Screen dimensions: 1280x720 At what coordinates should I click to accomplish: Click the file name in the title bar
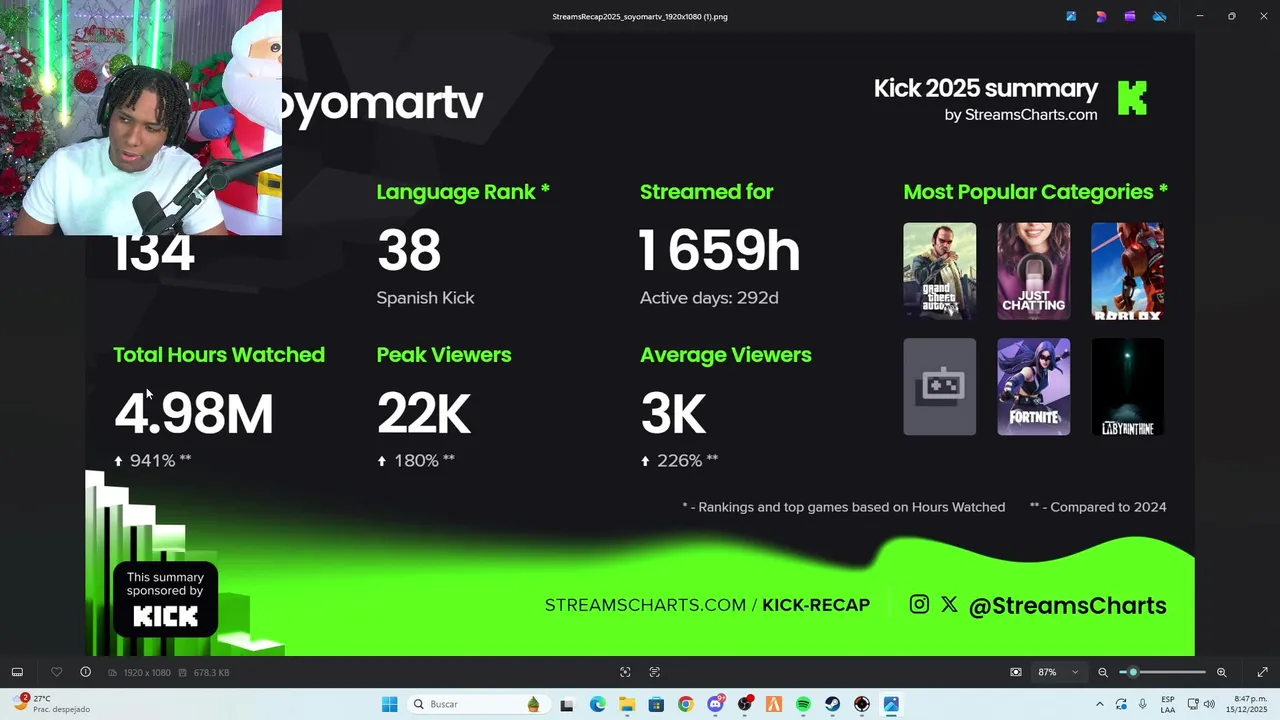[640, 16]
